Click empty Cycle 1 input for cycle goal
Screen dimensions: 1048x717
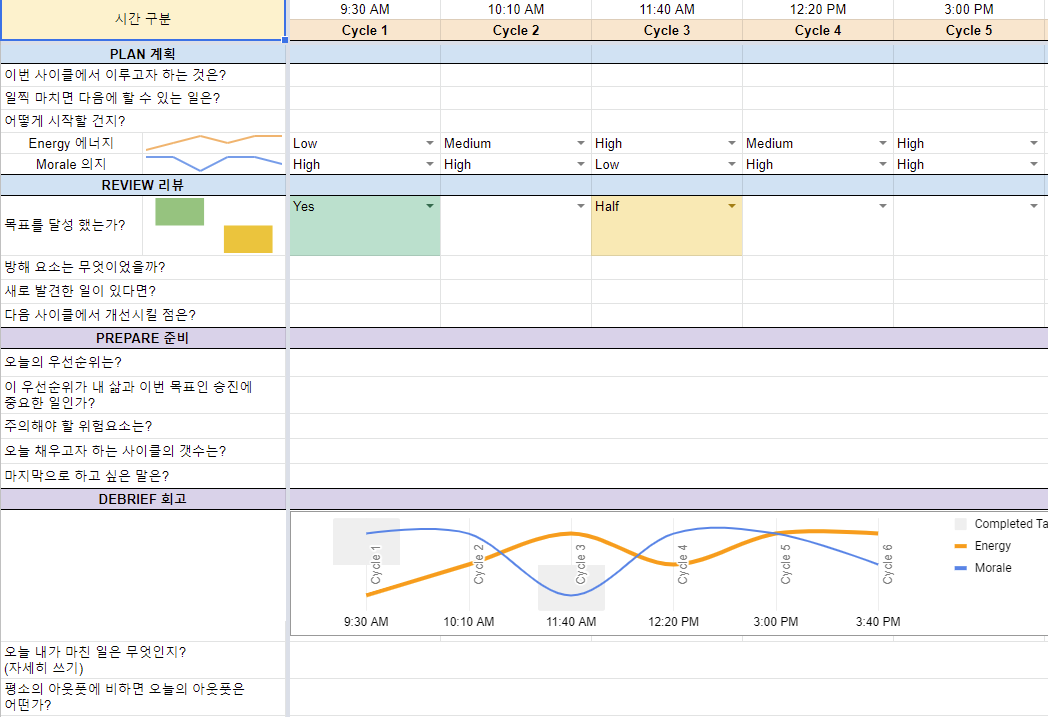(x=365, y=75)
